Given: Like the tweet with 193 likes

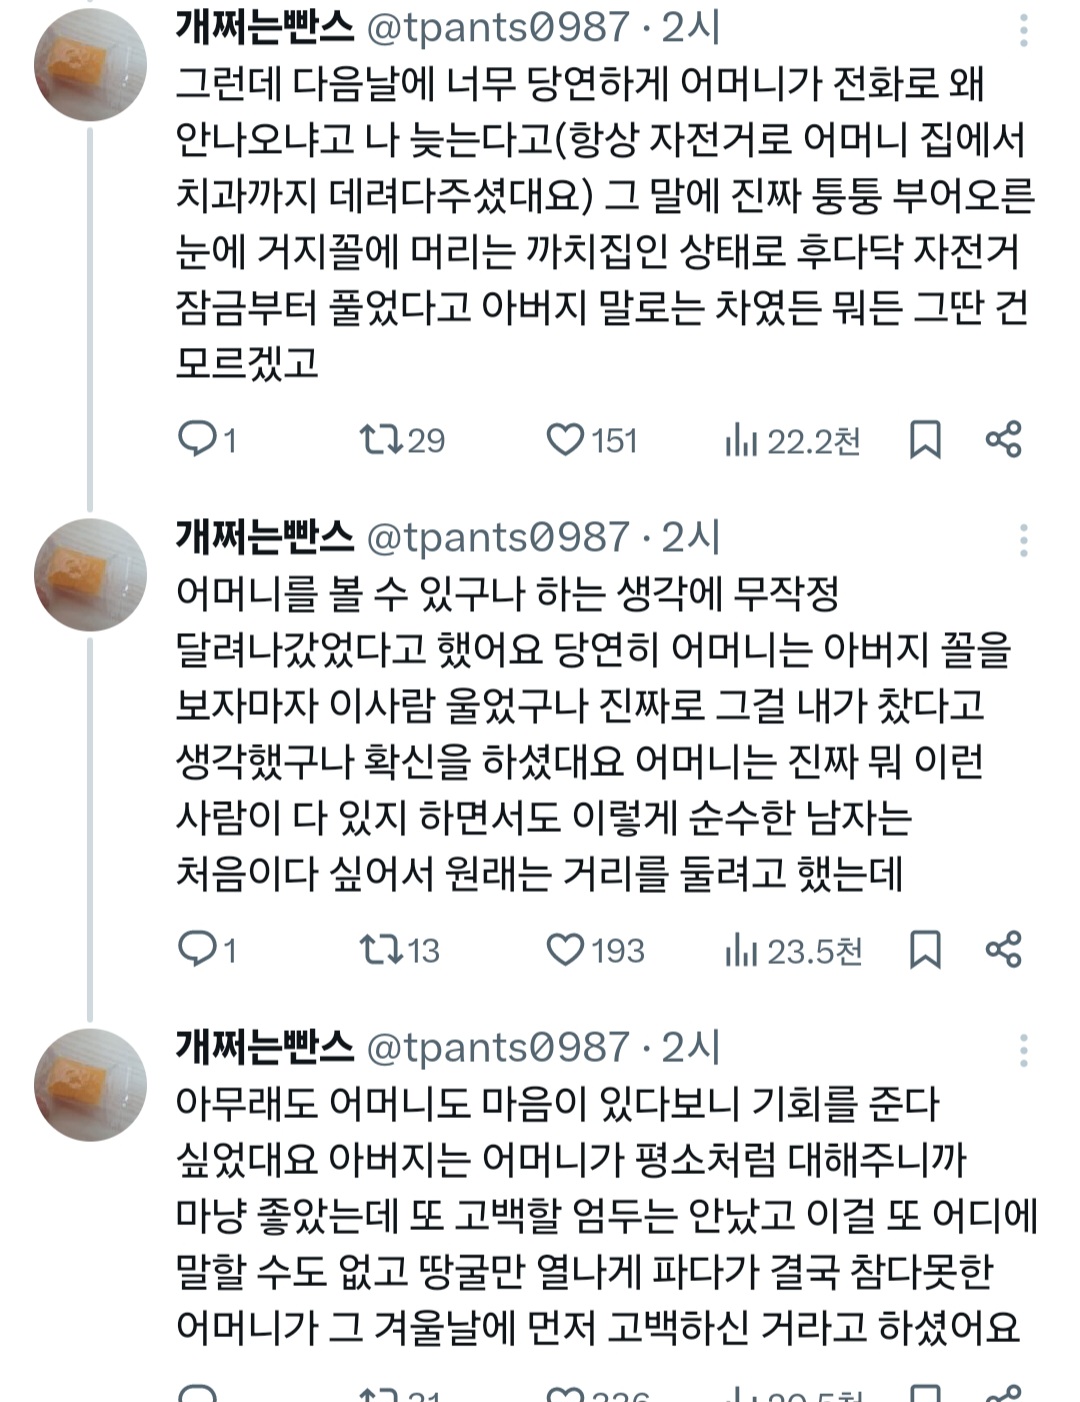Looking at the screenshot, I should pos(565,950).
